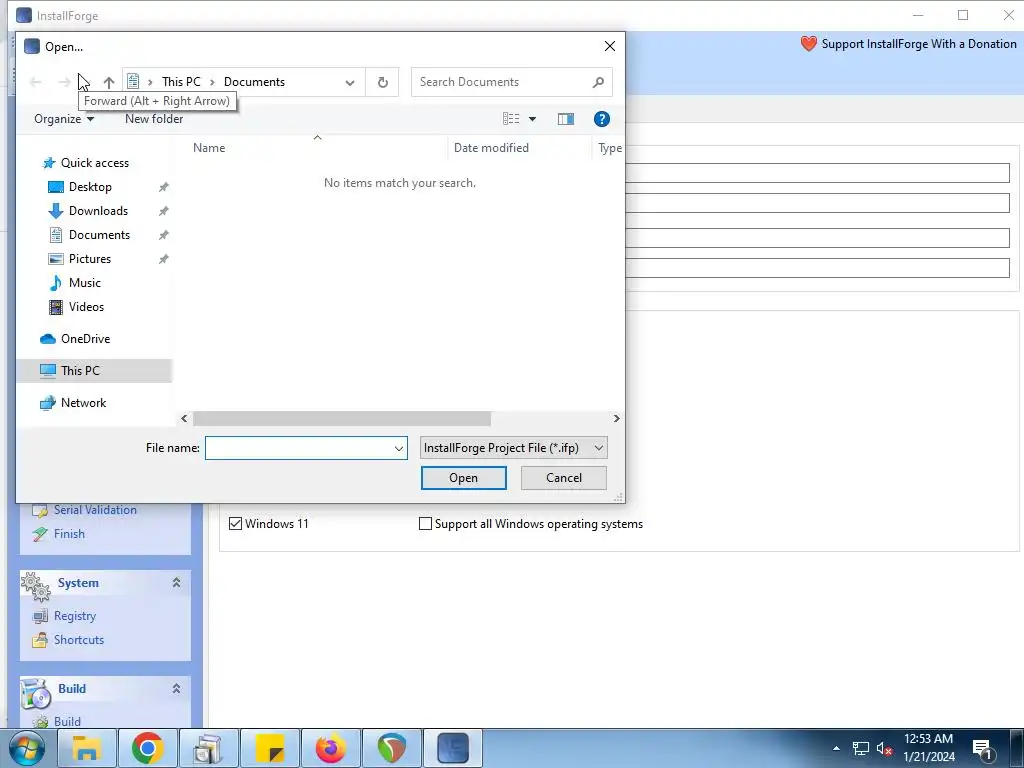
Task: Select Music in the sidebar
Action: click(x=85, y=283)
